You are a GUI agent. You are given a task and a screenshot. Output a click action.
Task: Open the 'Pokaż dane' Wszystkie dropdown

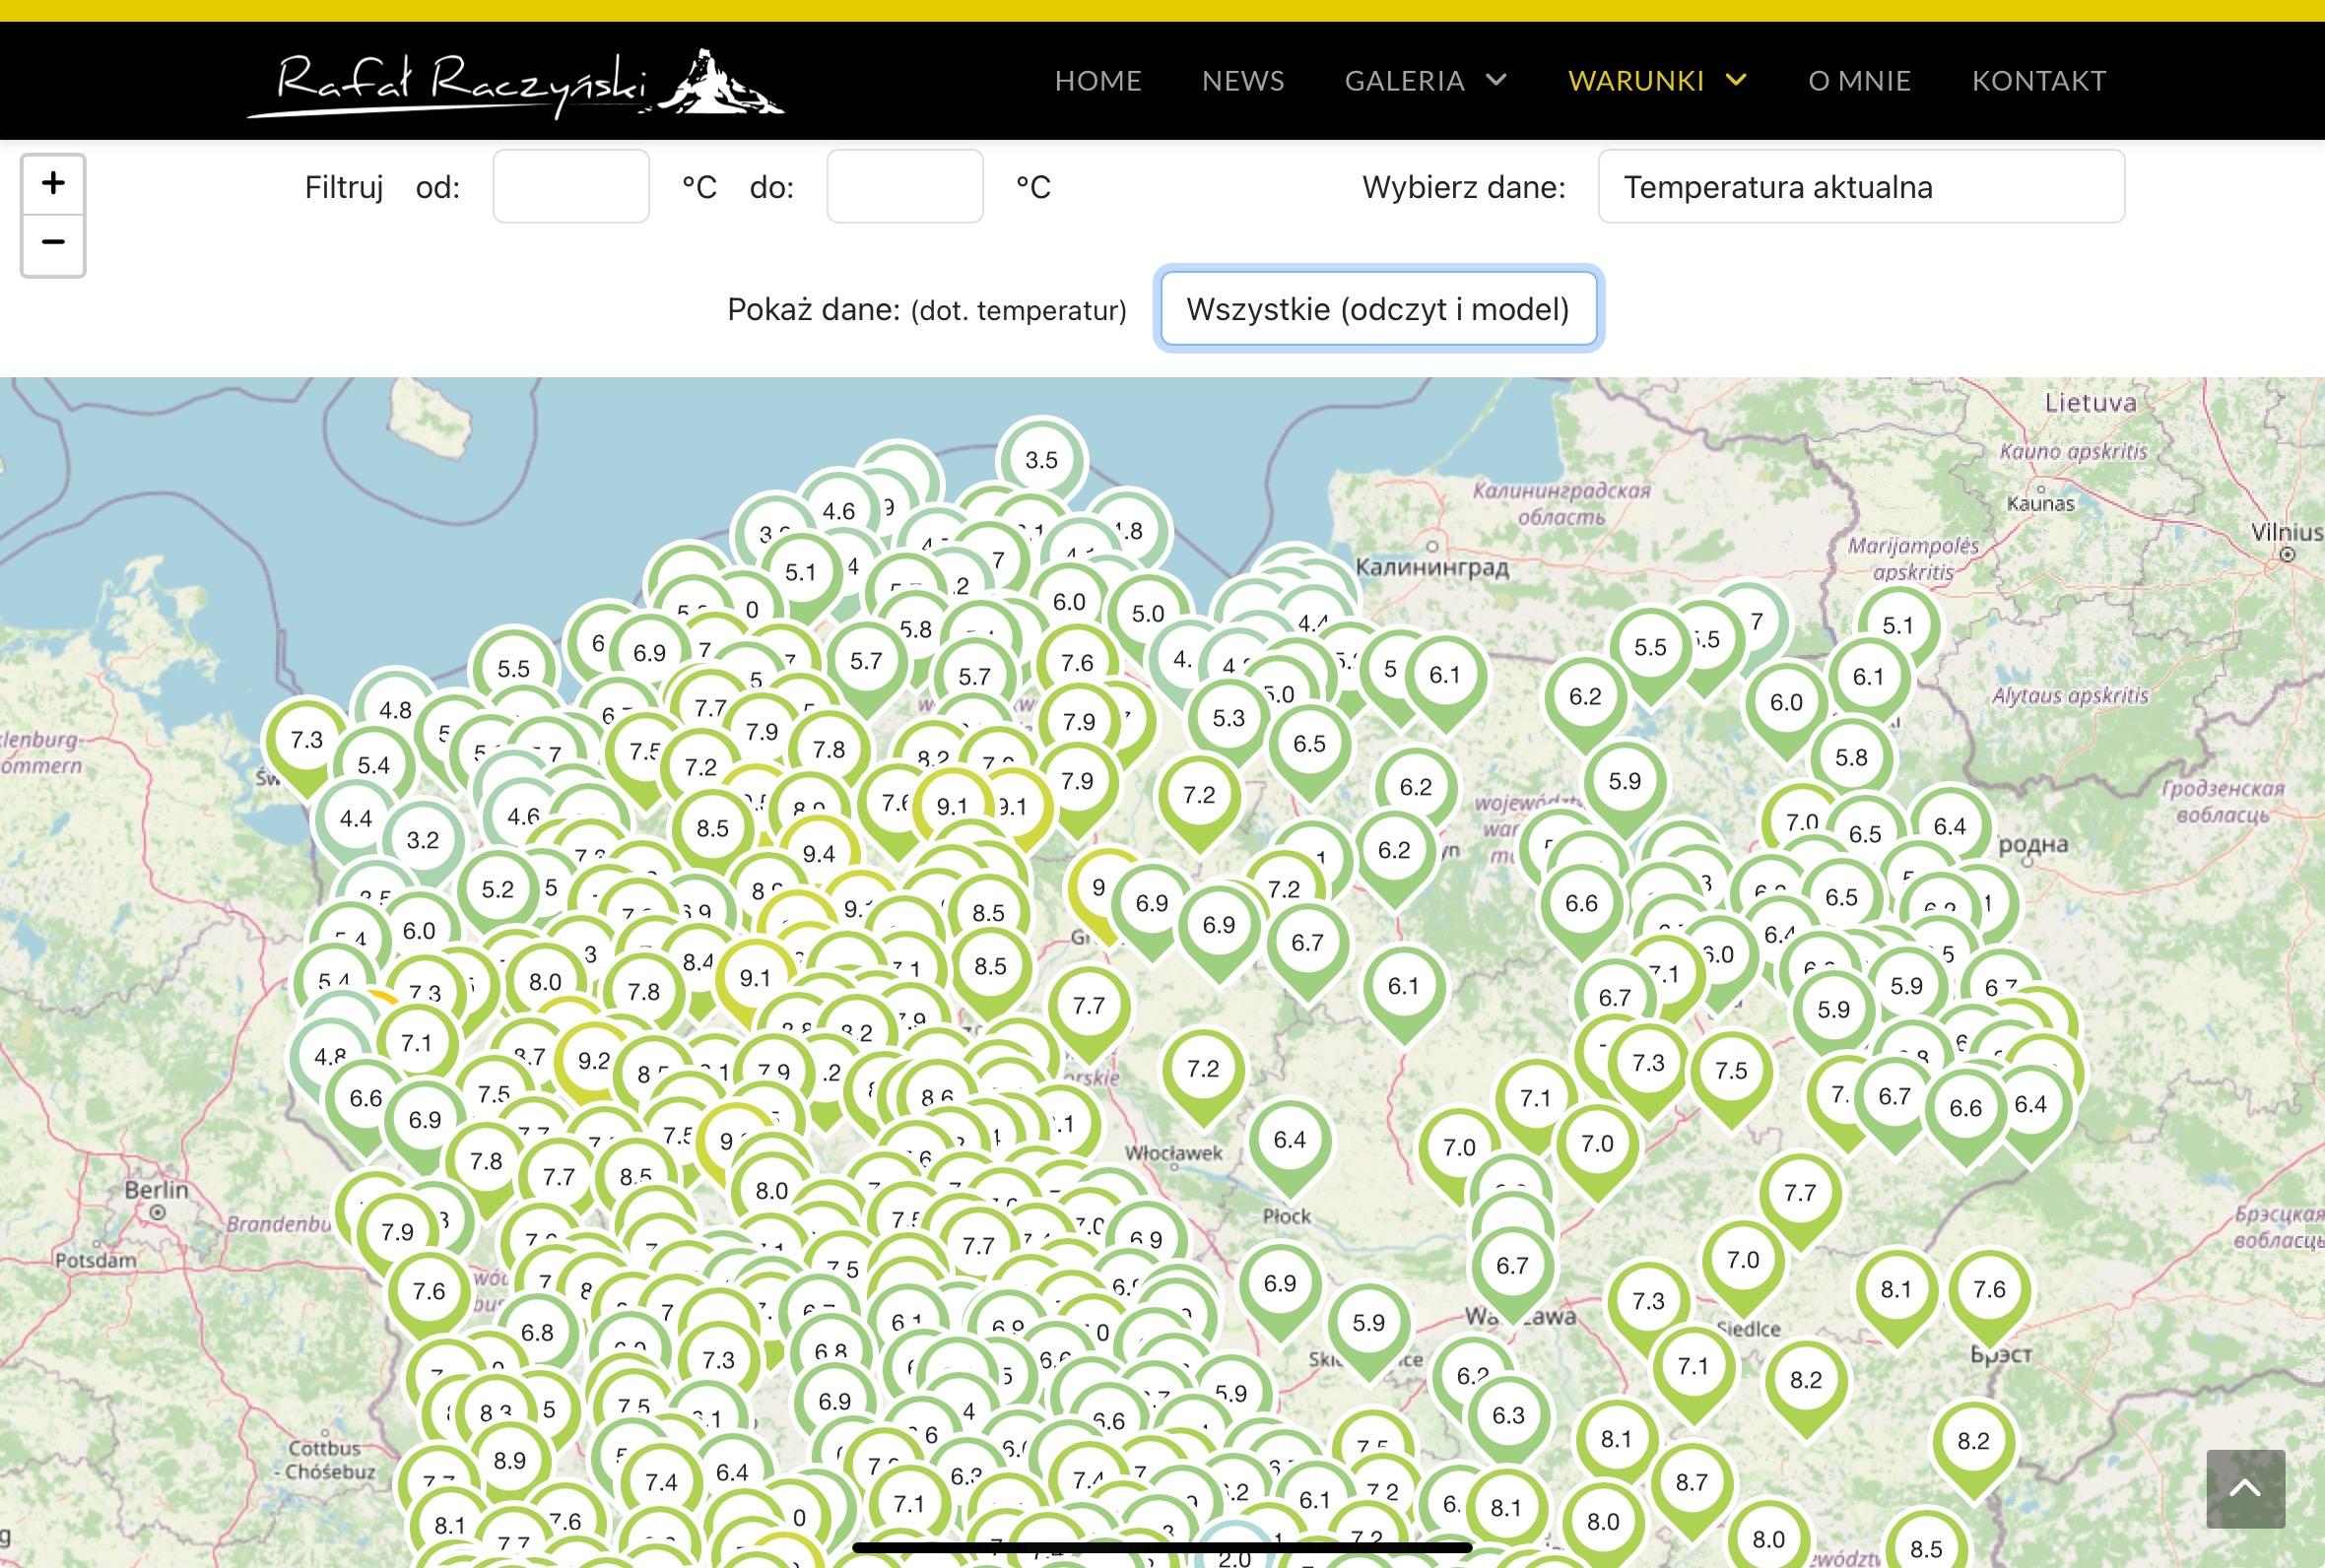point(1377,309)
